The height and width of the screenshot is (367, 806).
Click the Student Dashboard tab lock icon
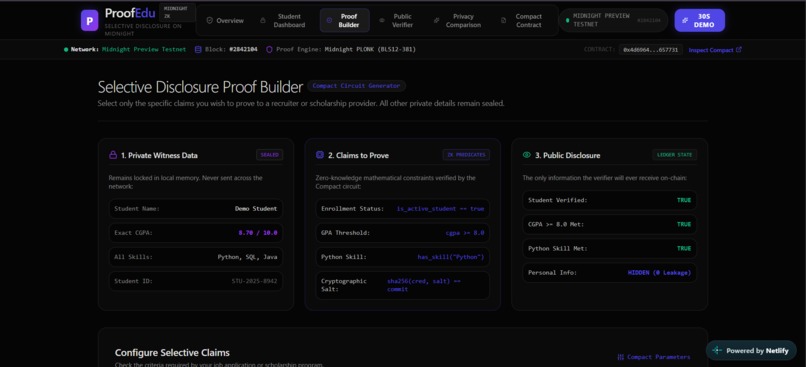pyautogui.click(x=263, y=21)
